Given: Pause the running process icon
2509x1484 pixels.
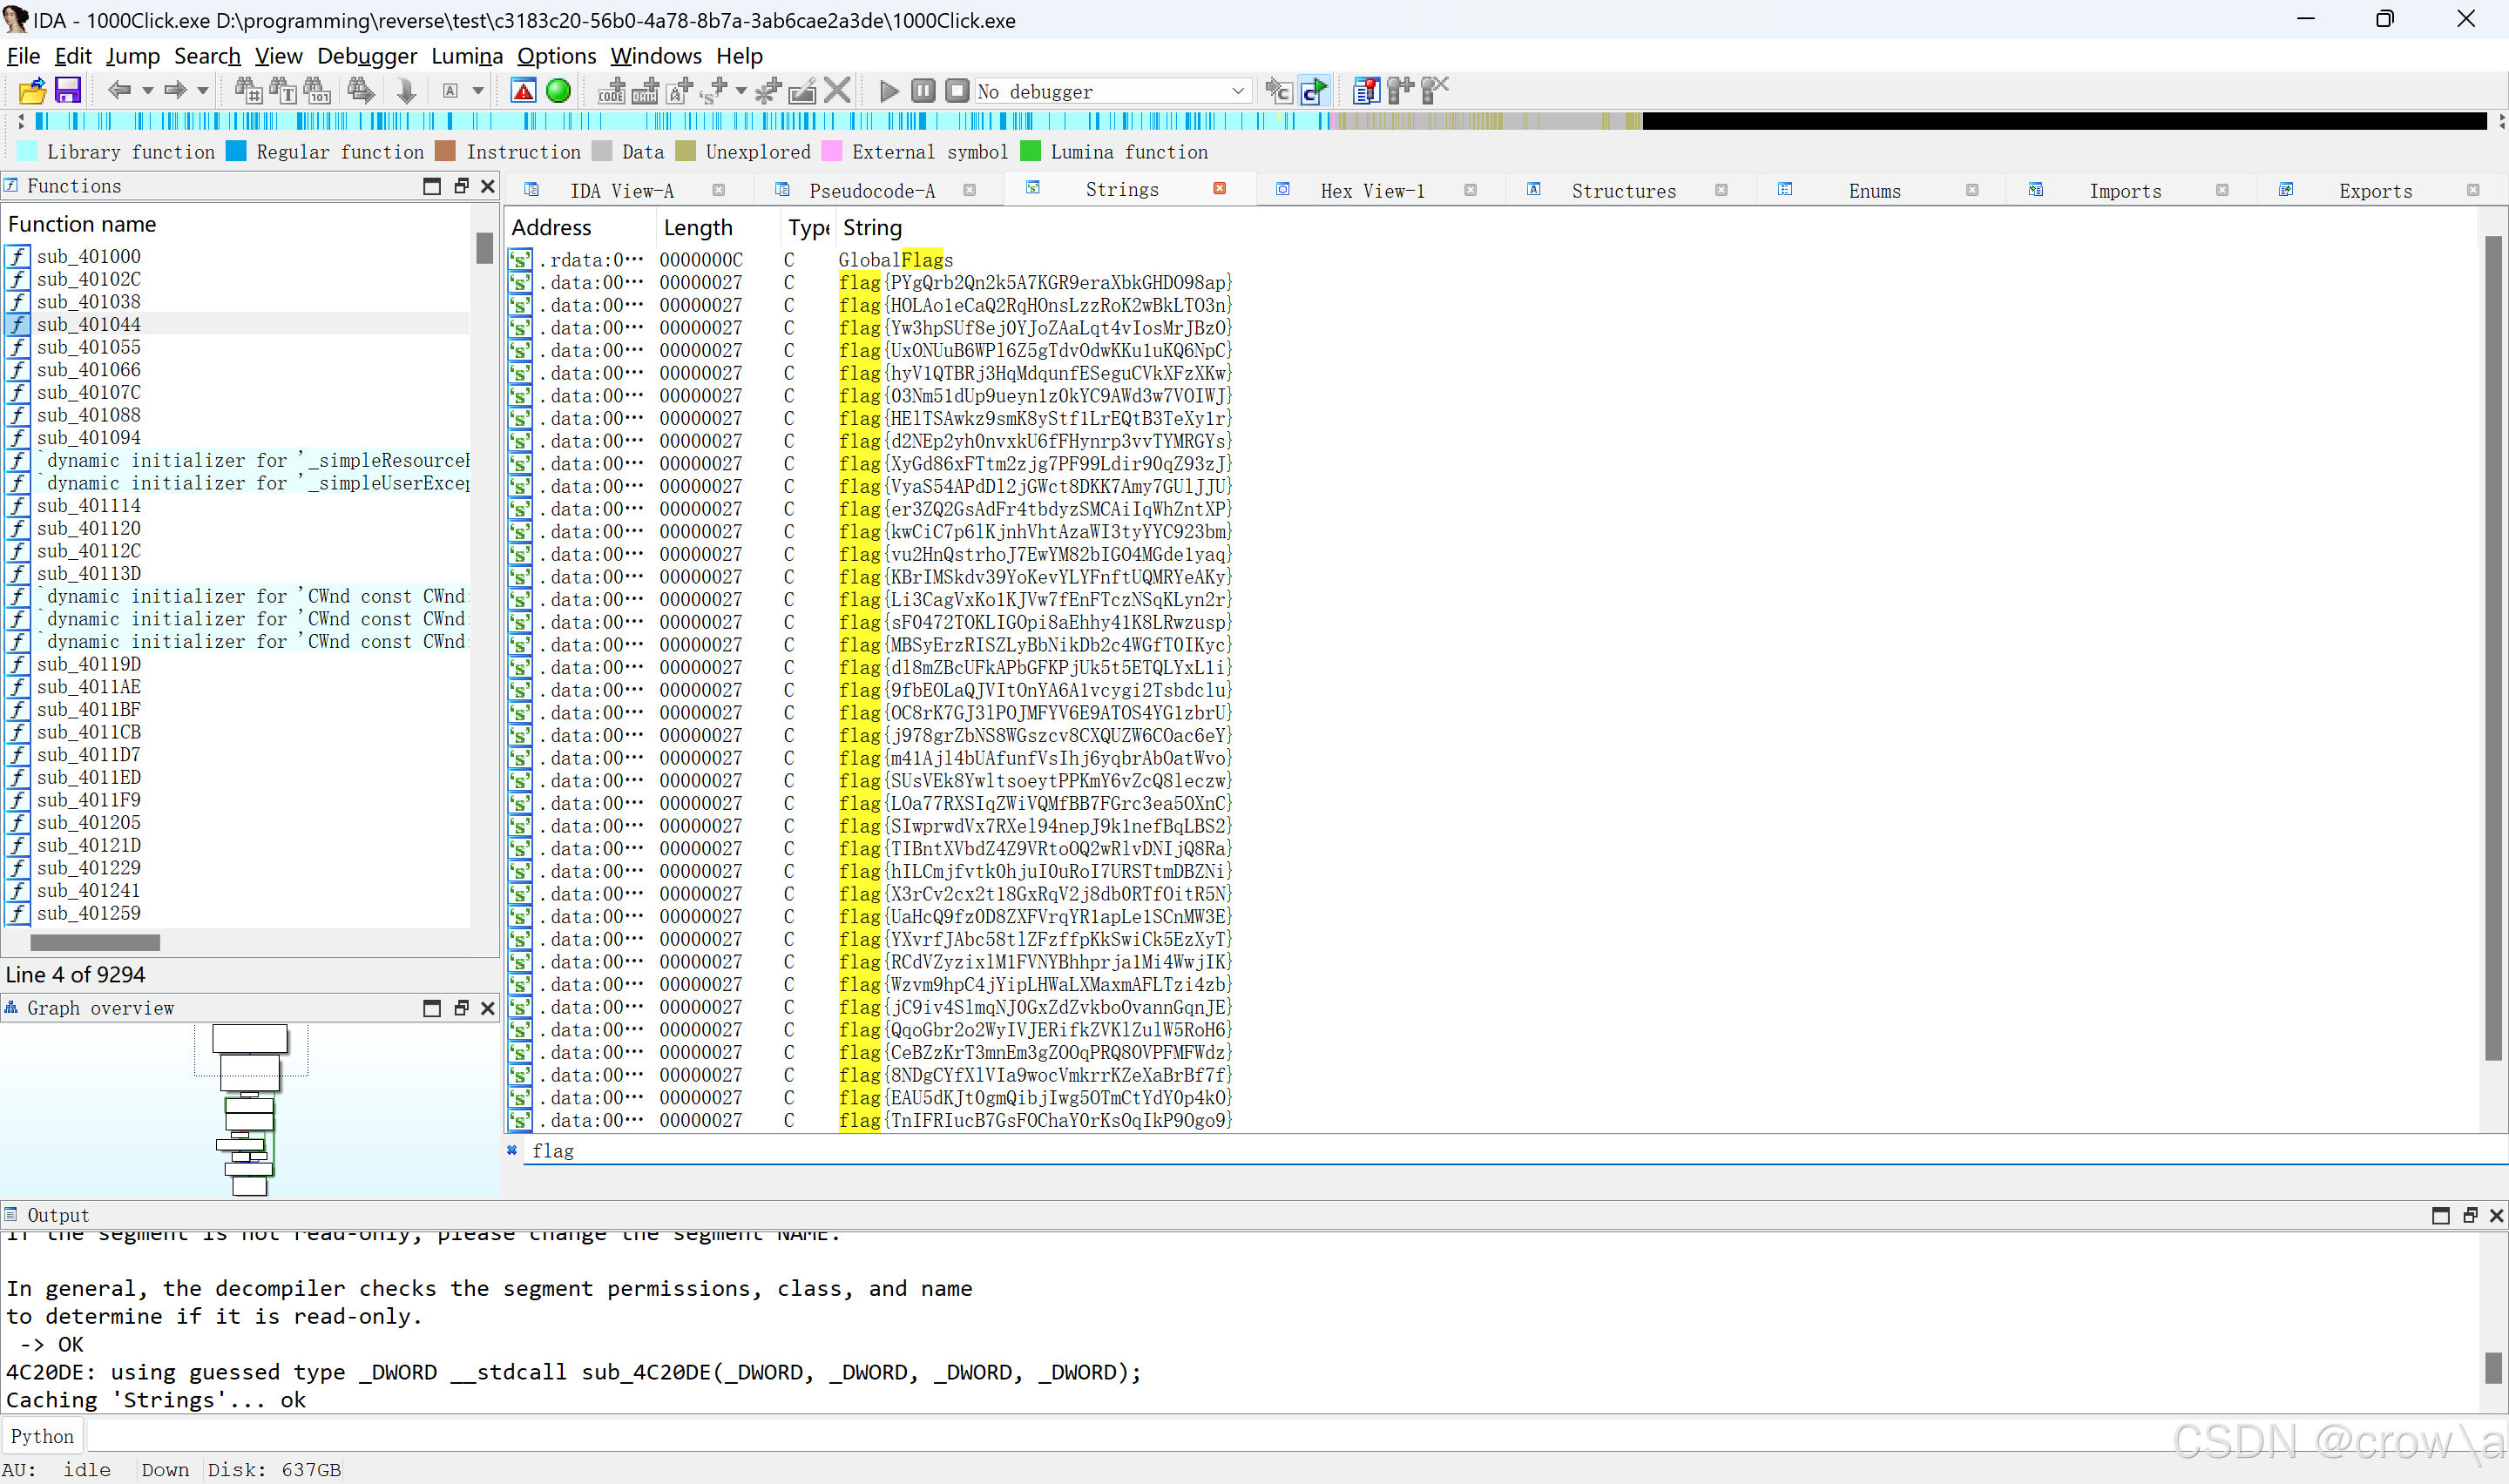Looking at the screenshot, I should point(923,91).
